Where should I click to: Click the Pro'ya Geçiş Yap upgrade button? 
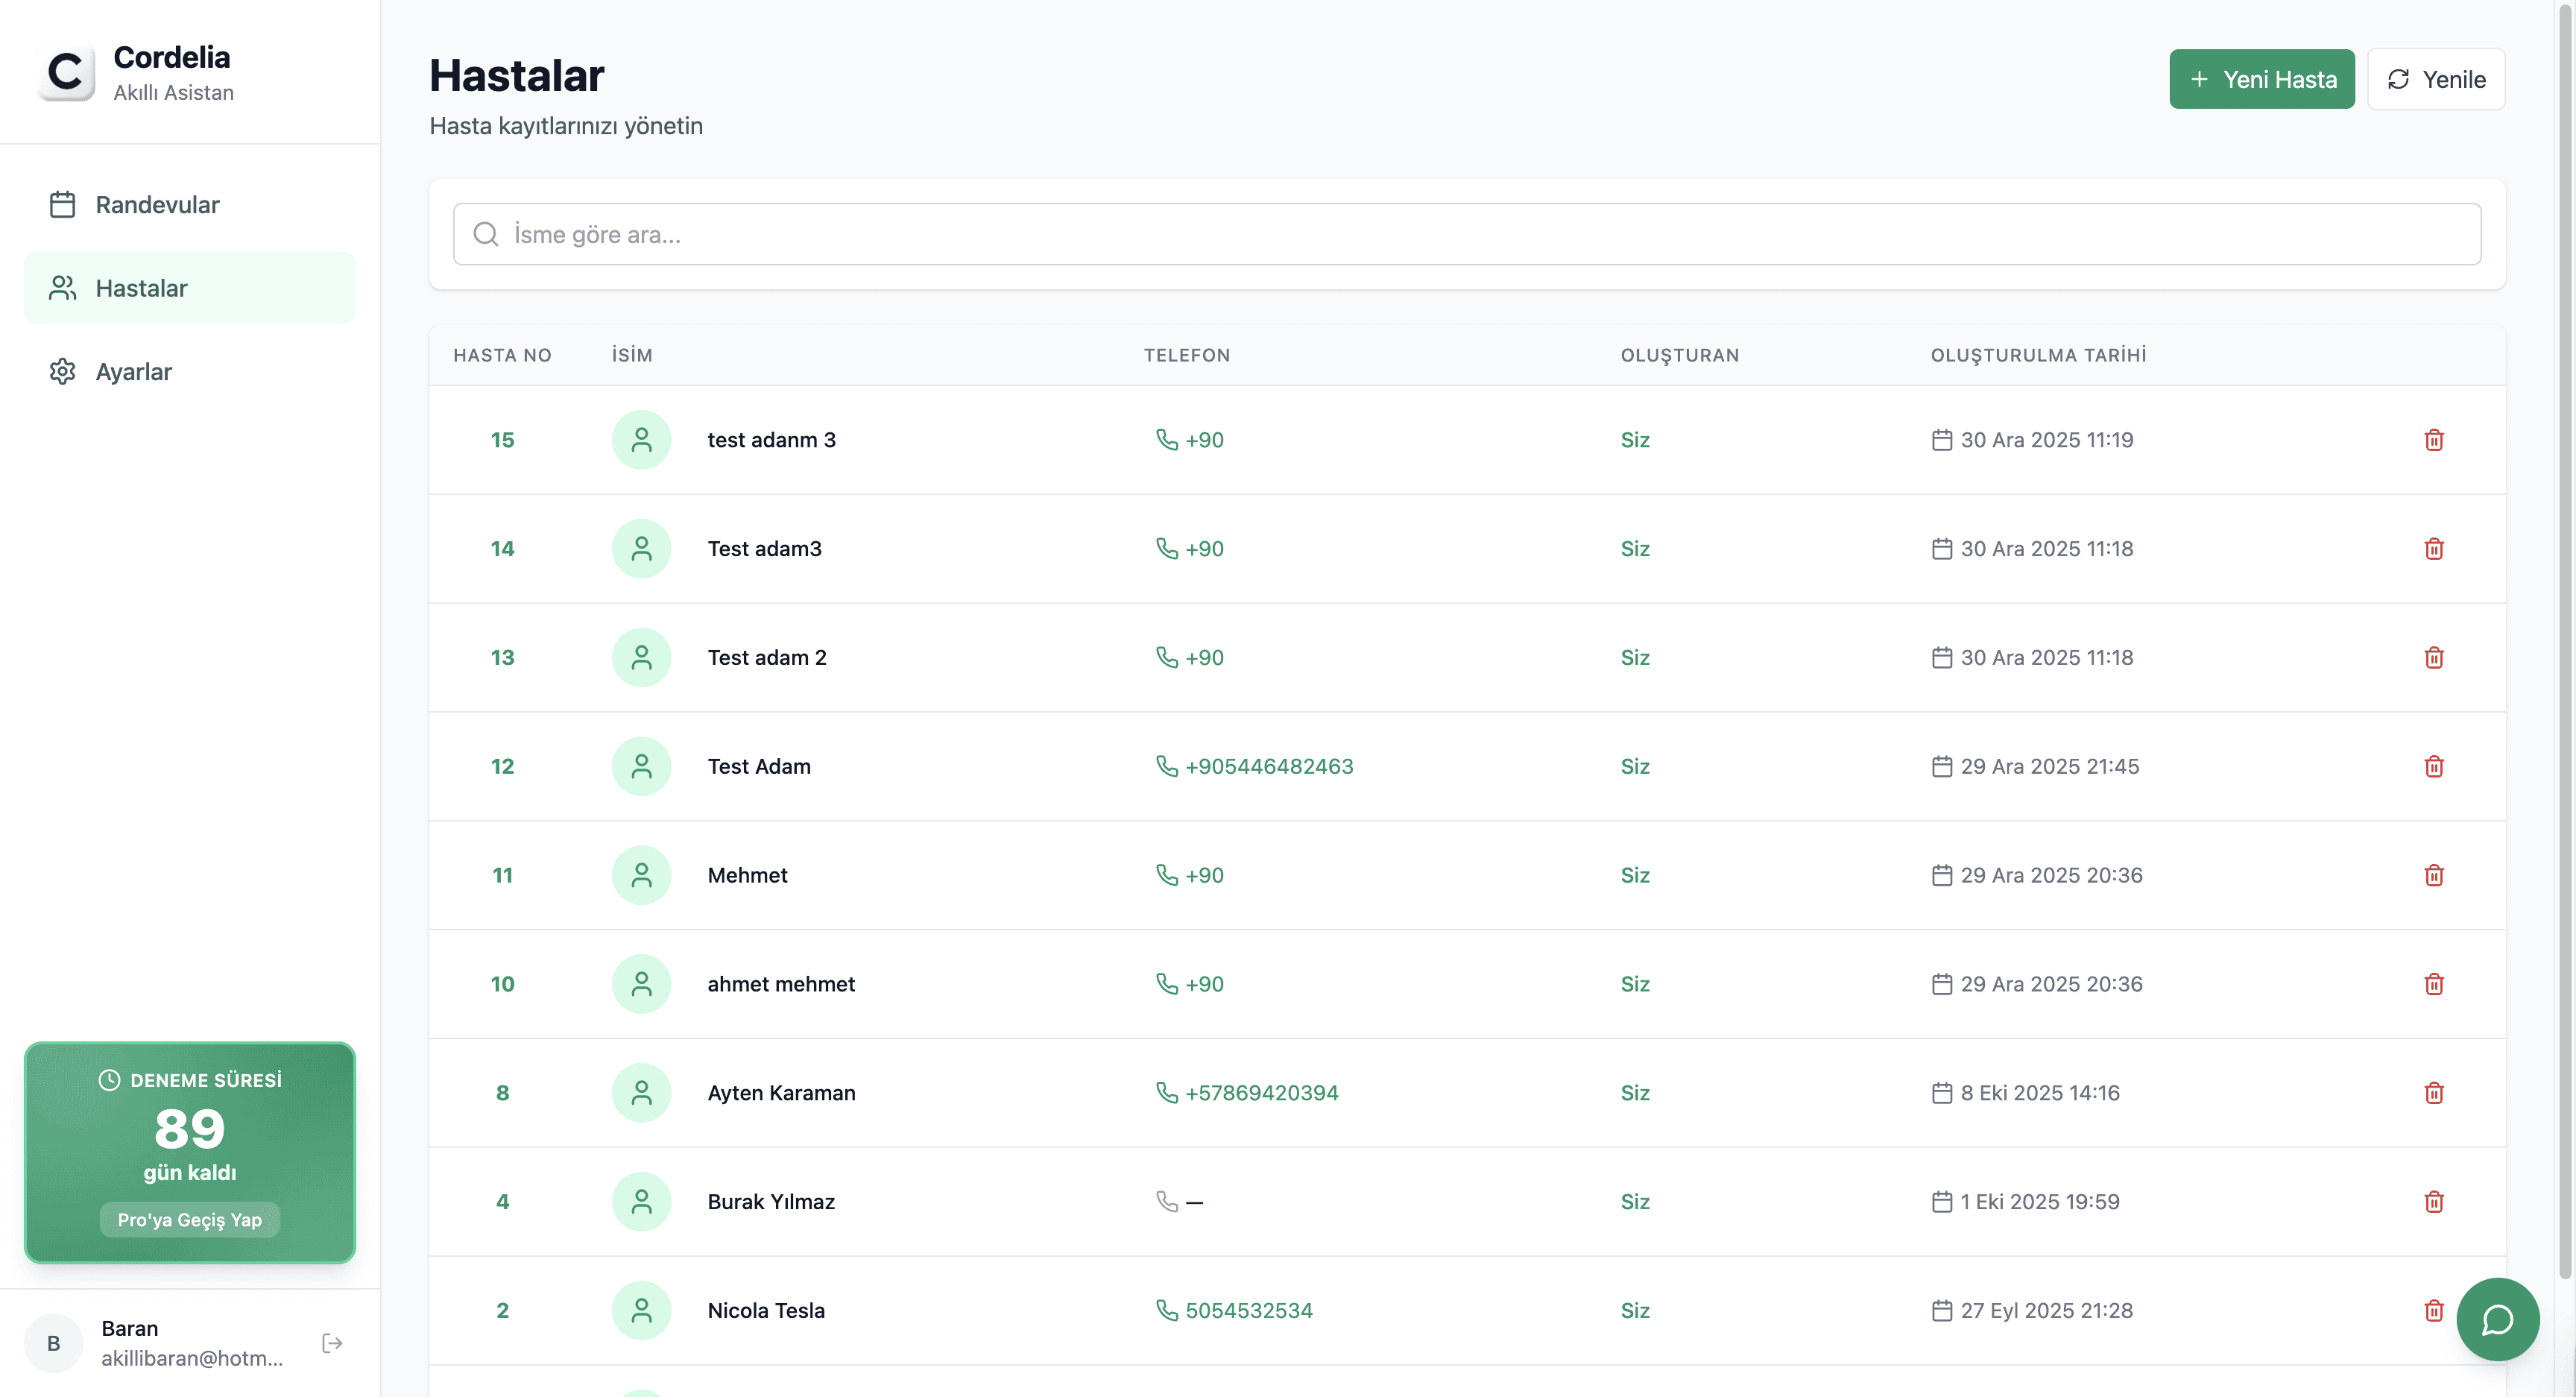(x=190, y=1220)
